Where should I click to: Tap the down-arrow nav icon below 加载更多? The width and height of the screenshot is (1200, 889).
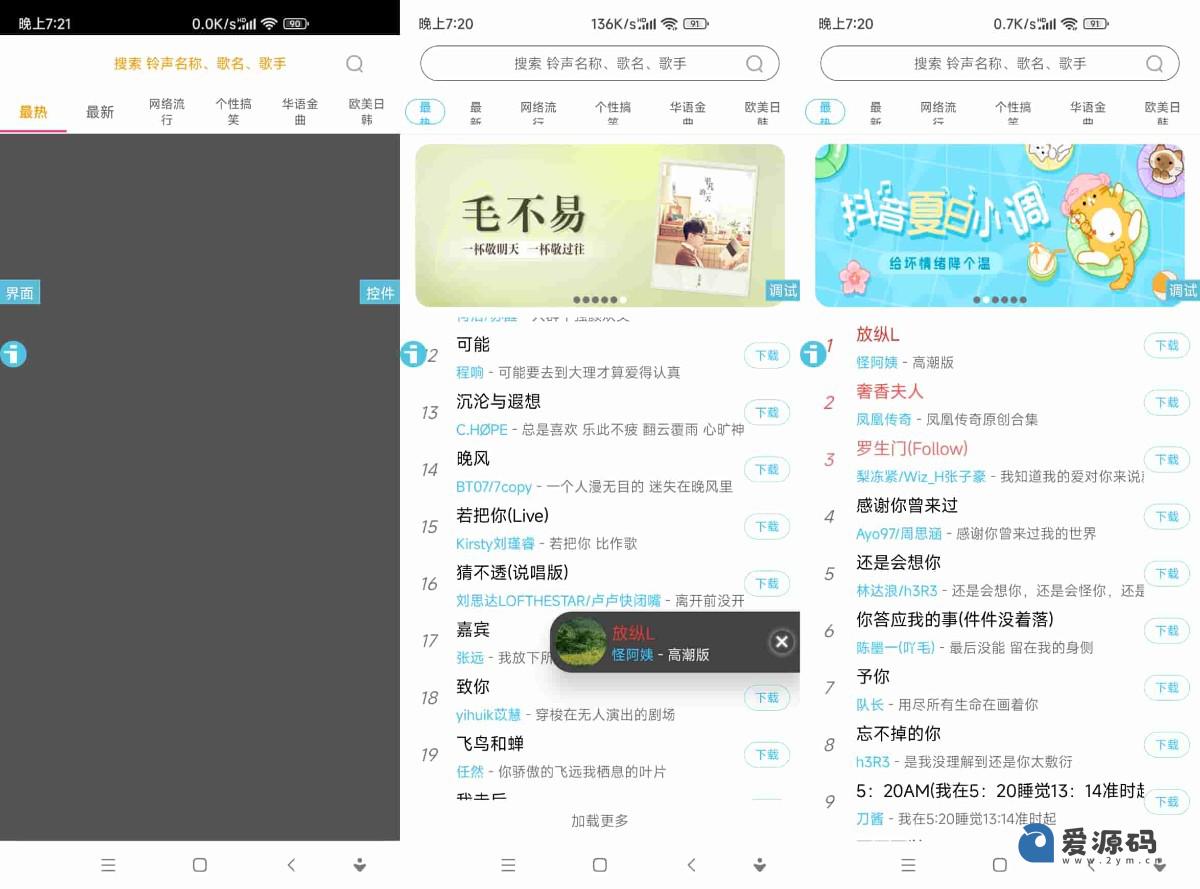click(x=759, y=865)
